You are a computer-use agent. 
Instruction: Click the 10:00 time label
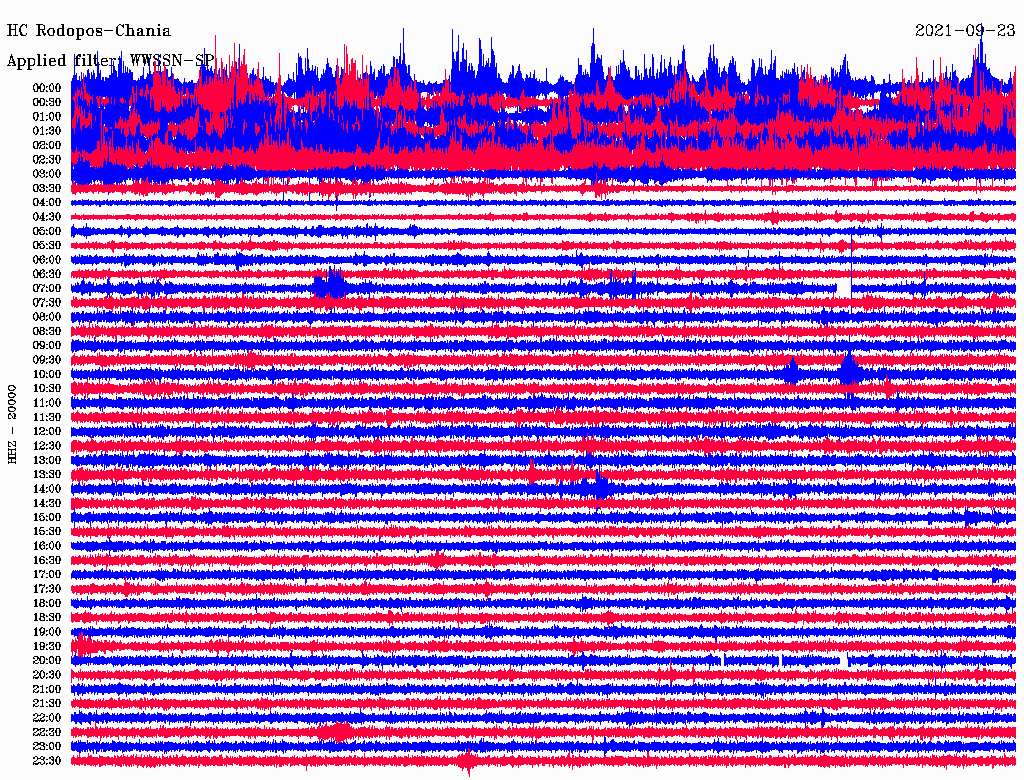(x=47, y=374)
